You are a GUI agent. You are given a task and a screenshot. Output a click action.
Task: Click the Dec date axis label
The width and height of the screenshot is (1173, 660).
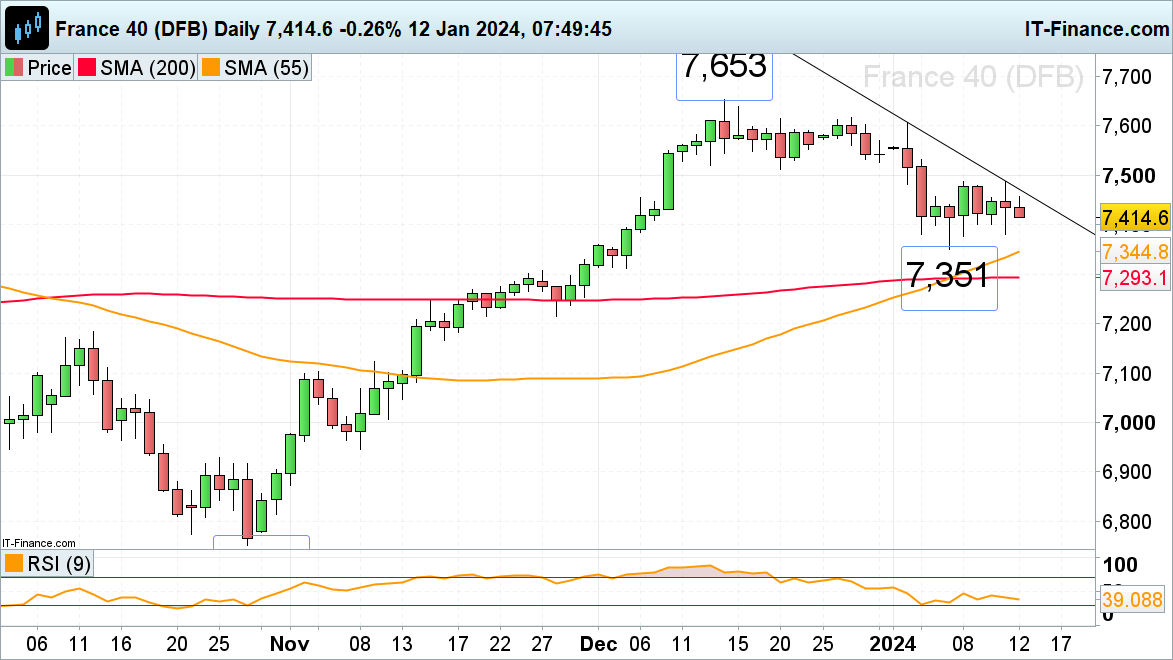[598, 644]
